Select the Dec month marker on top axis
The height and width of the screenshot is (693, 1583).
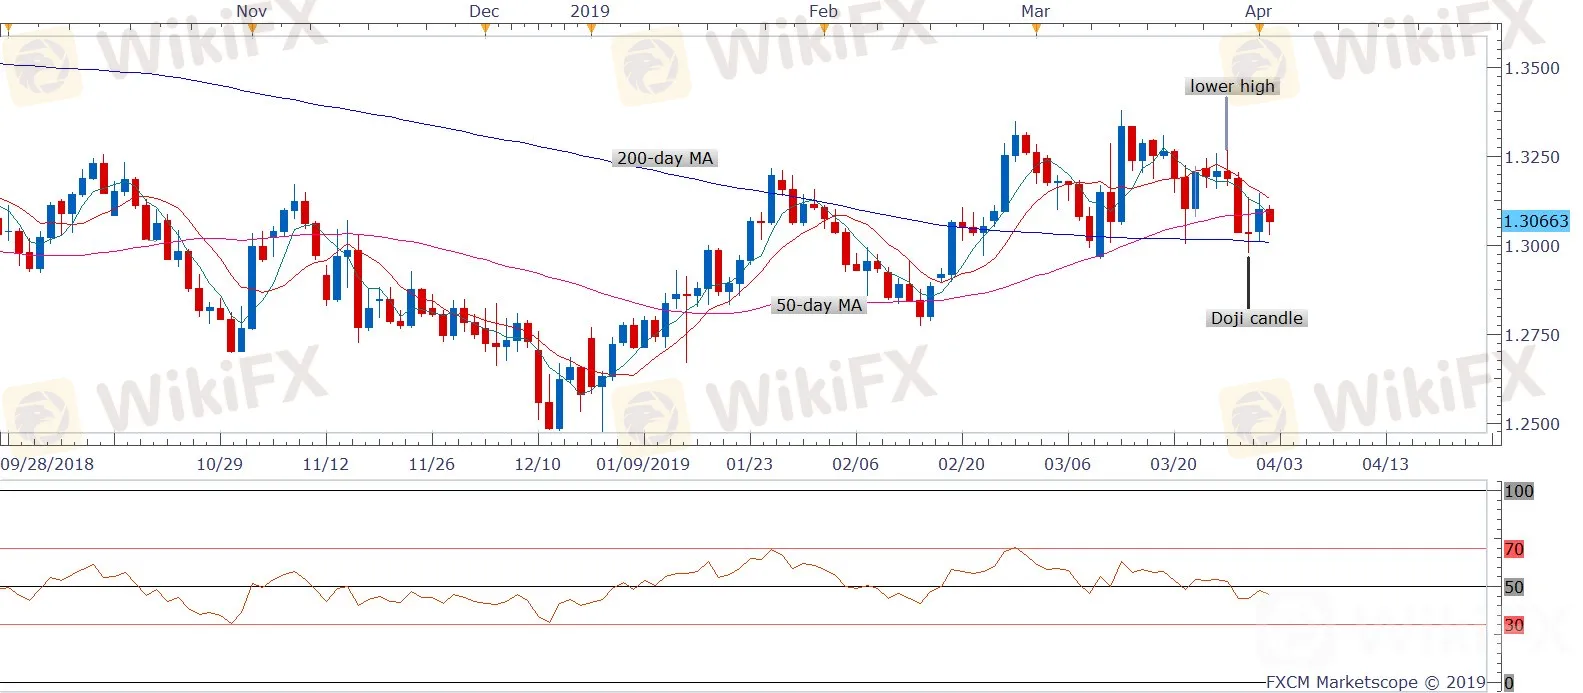[x=484, y=12]
